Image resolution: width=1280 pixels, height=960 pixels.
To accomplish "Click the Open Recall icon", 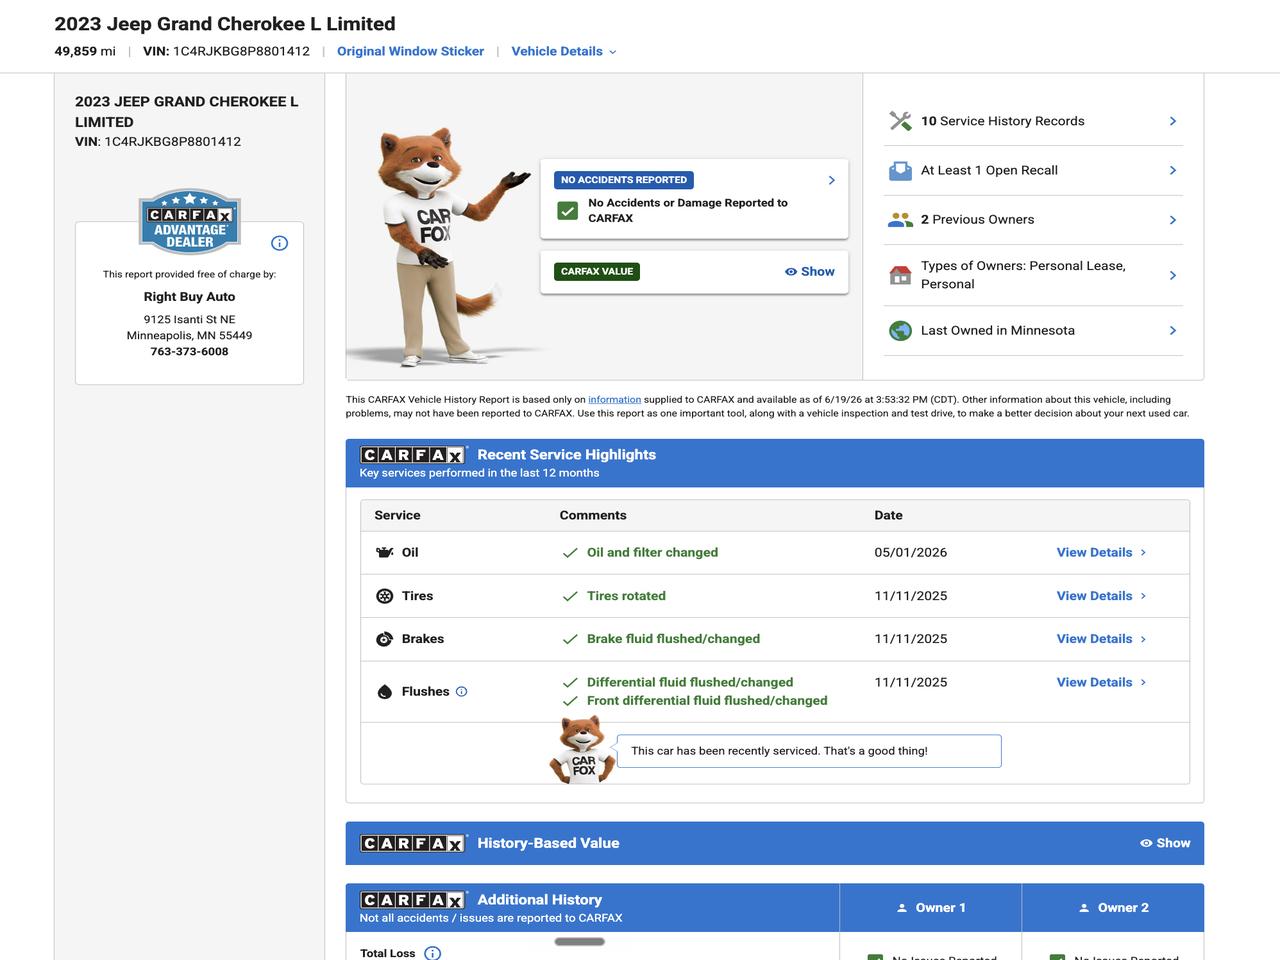I will (900, 171).
